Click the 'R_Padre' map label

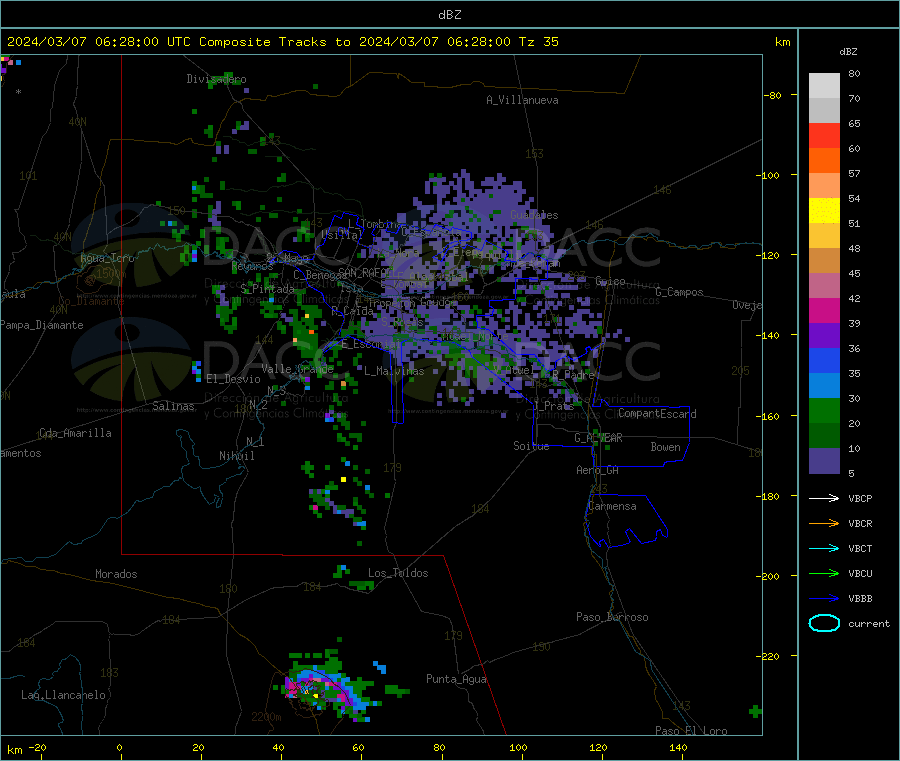(x=573, y=375)
